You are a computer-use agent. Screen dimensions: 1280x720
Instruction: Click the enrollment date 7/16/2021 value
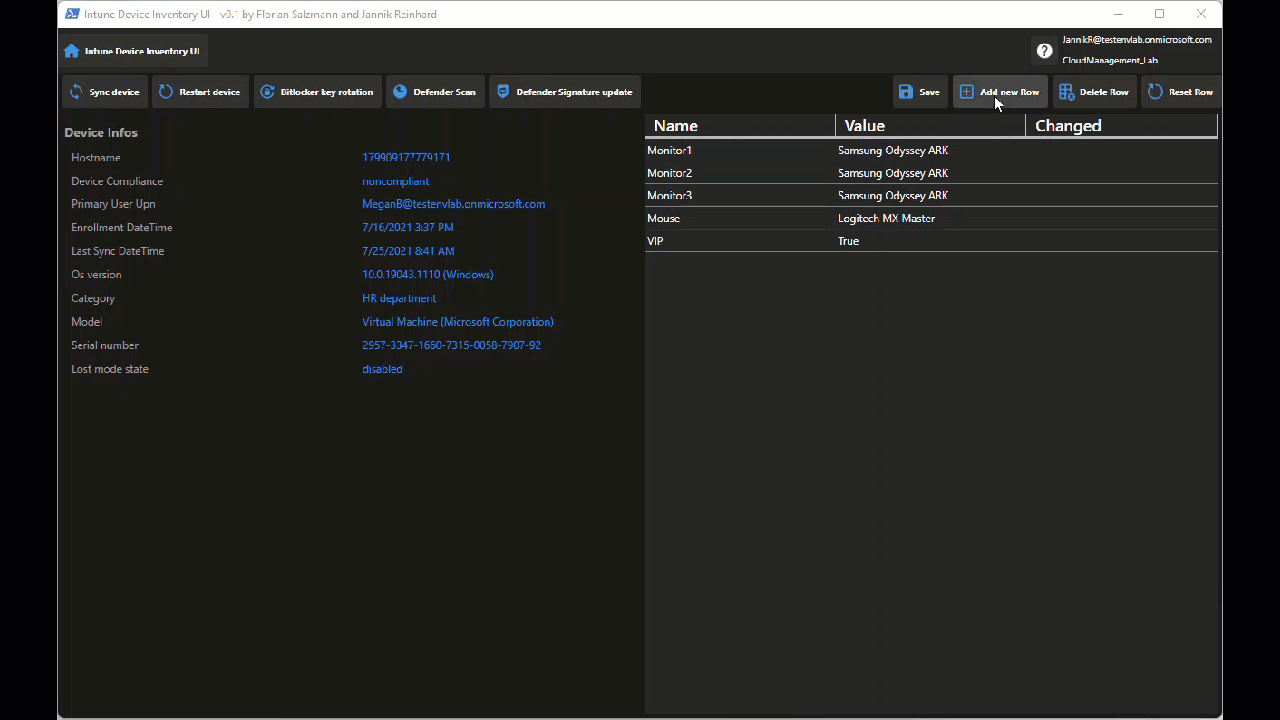click(x=407, y=227)
